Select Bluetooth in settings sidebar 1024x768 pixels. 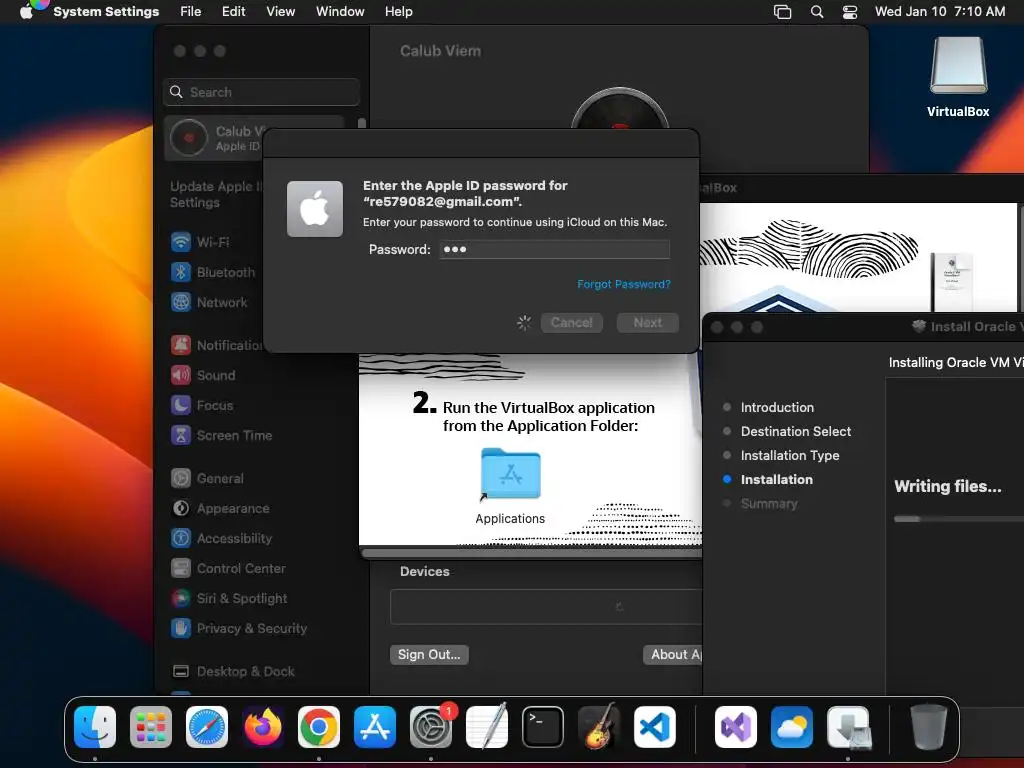[x=212, y=272]
